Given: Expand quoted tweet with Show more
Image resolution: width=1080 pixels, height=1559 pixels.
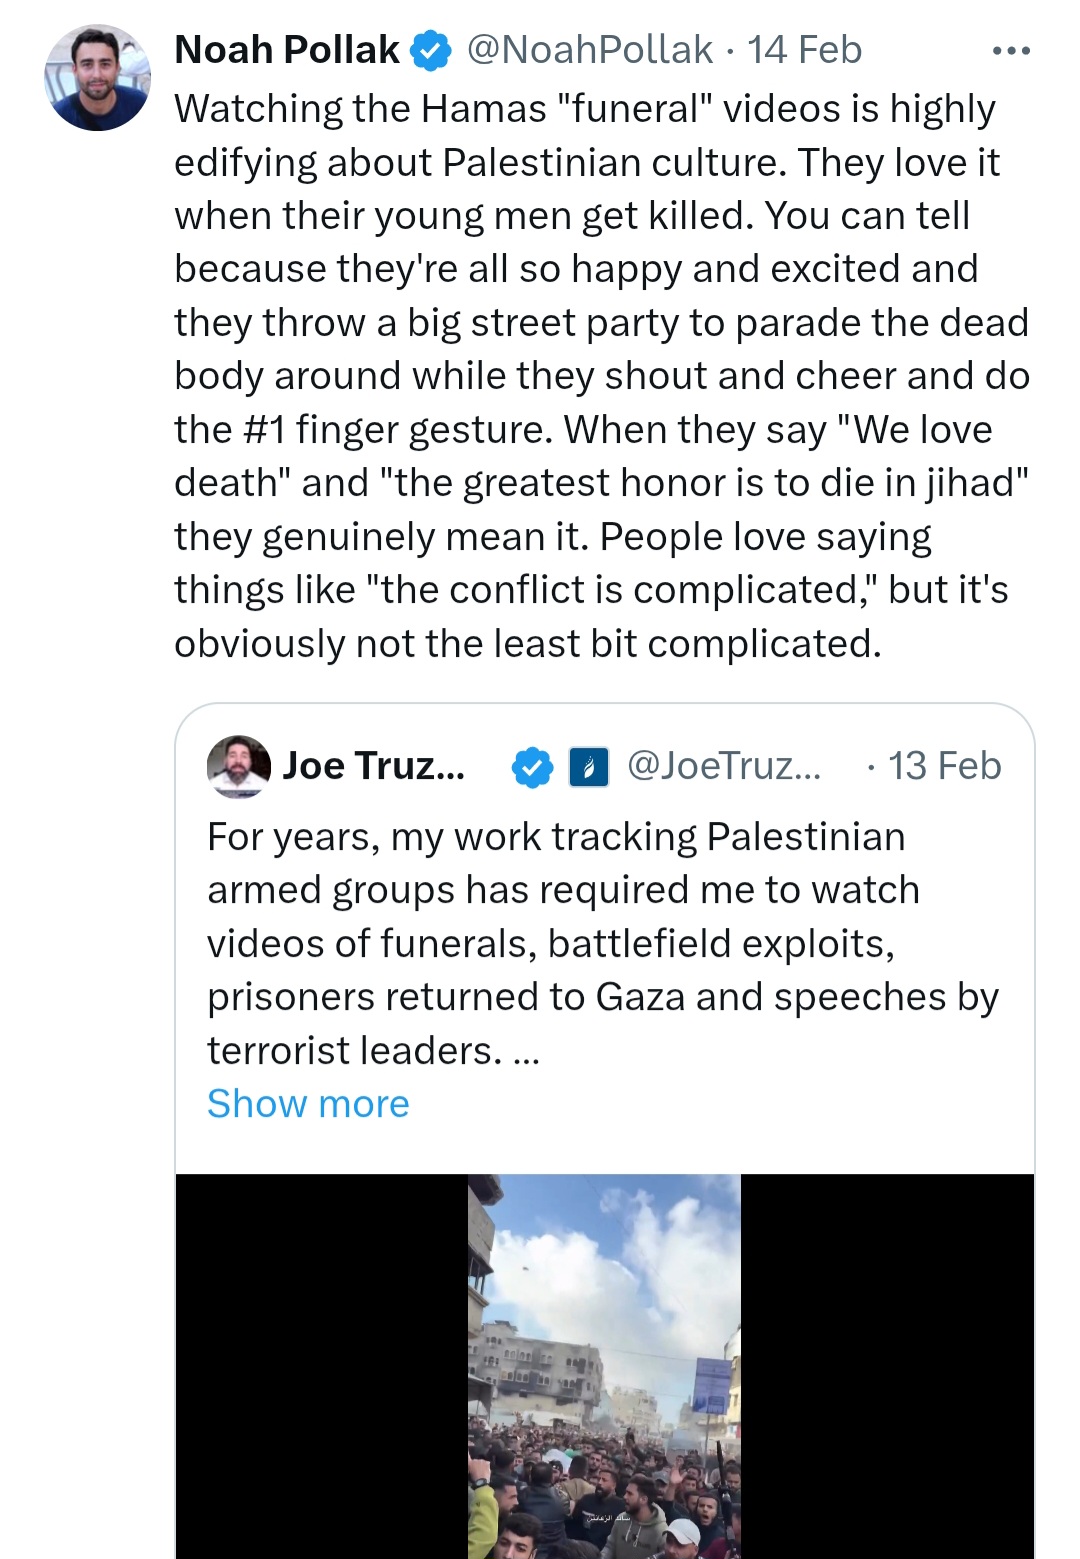Looking at the screenshot, I should click(308, 1104).
